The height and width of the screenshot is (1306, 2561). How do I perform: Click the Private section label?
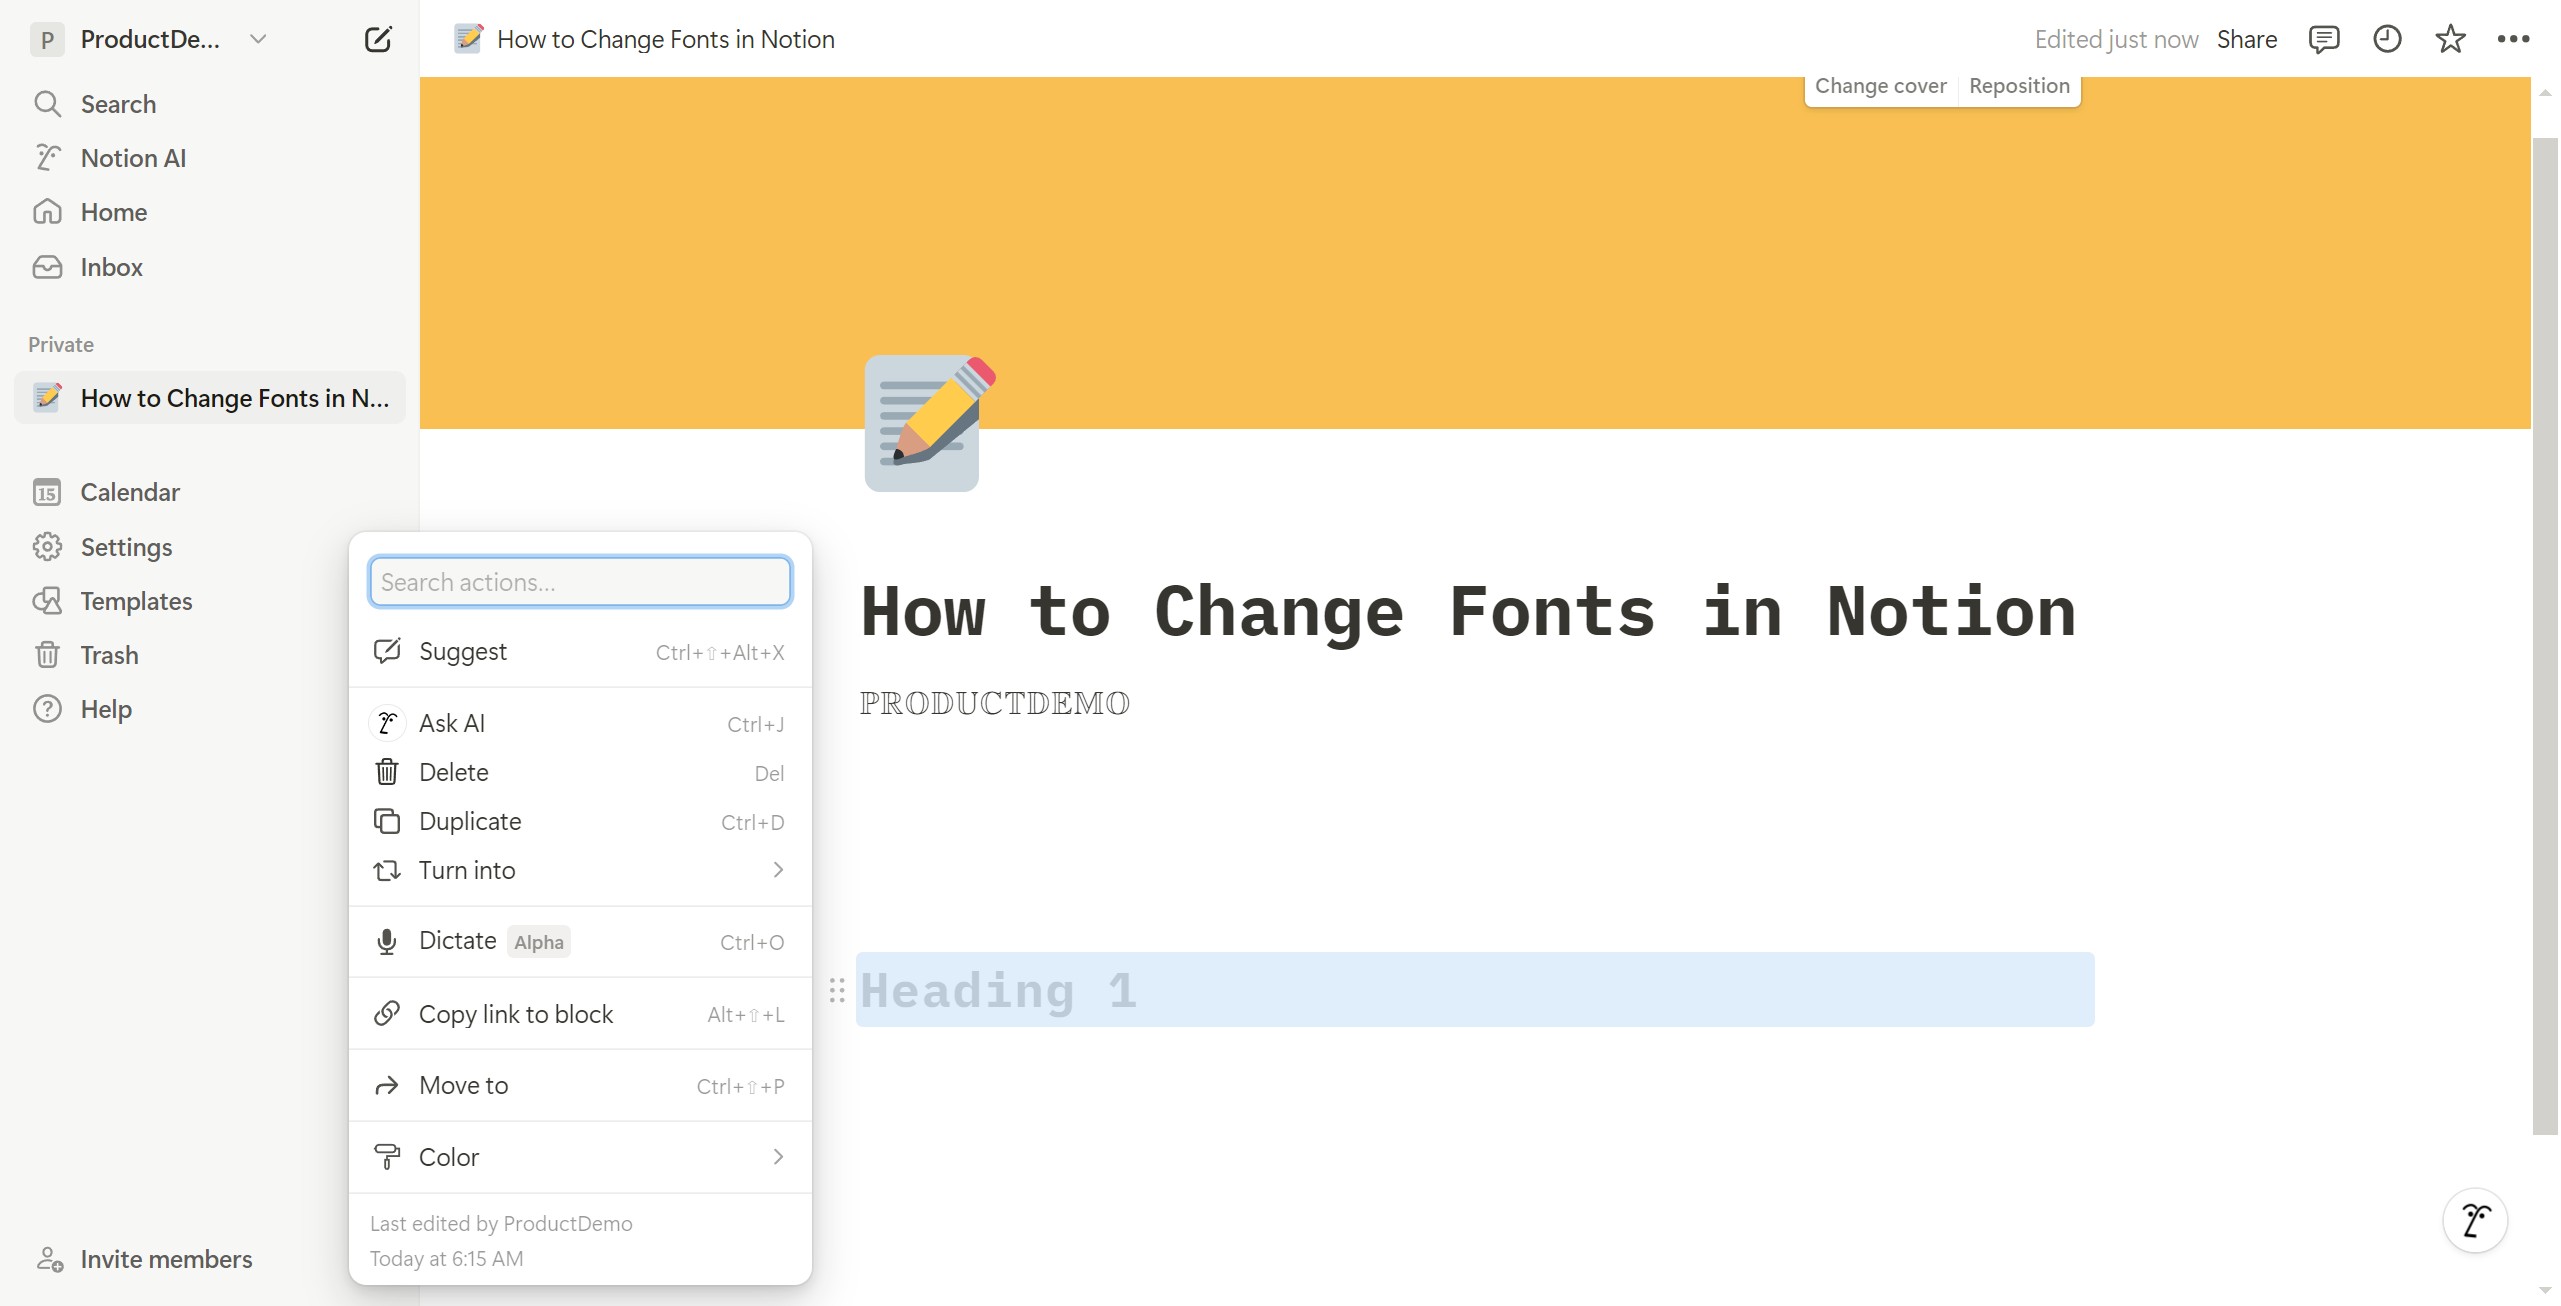coord(61,345)
